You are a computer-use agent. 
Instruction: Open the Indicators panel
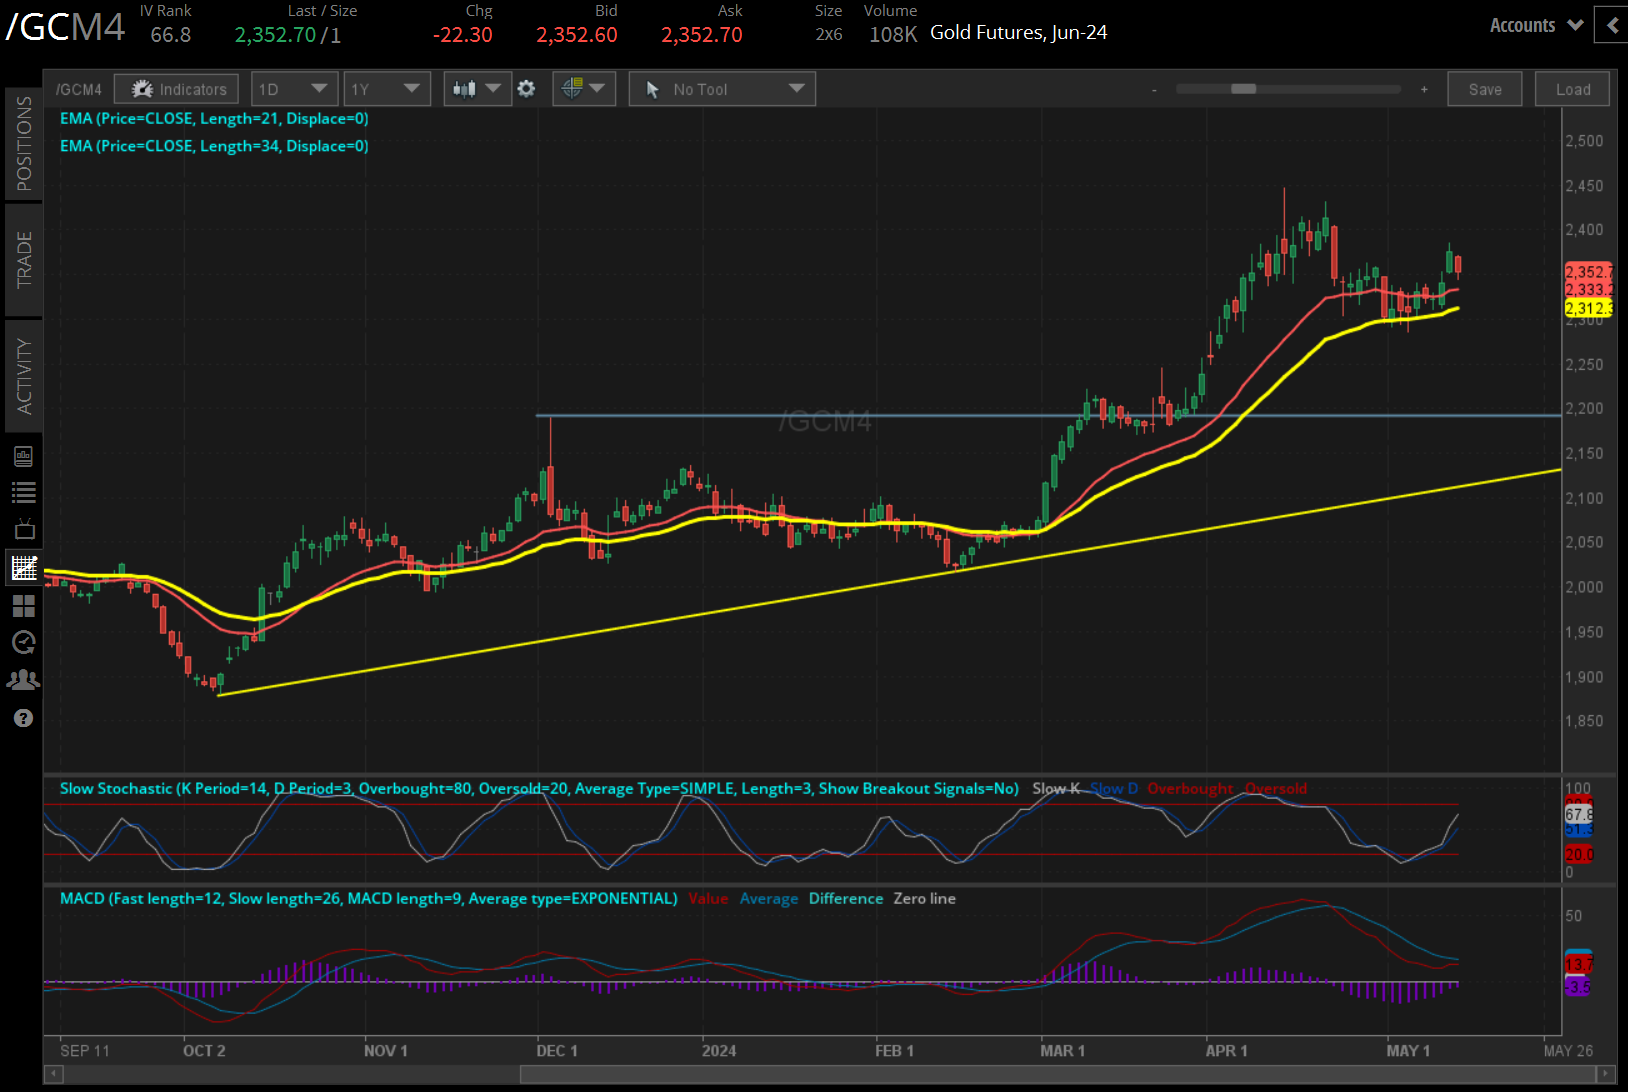177,89
